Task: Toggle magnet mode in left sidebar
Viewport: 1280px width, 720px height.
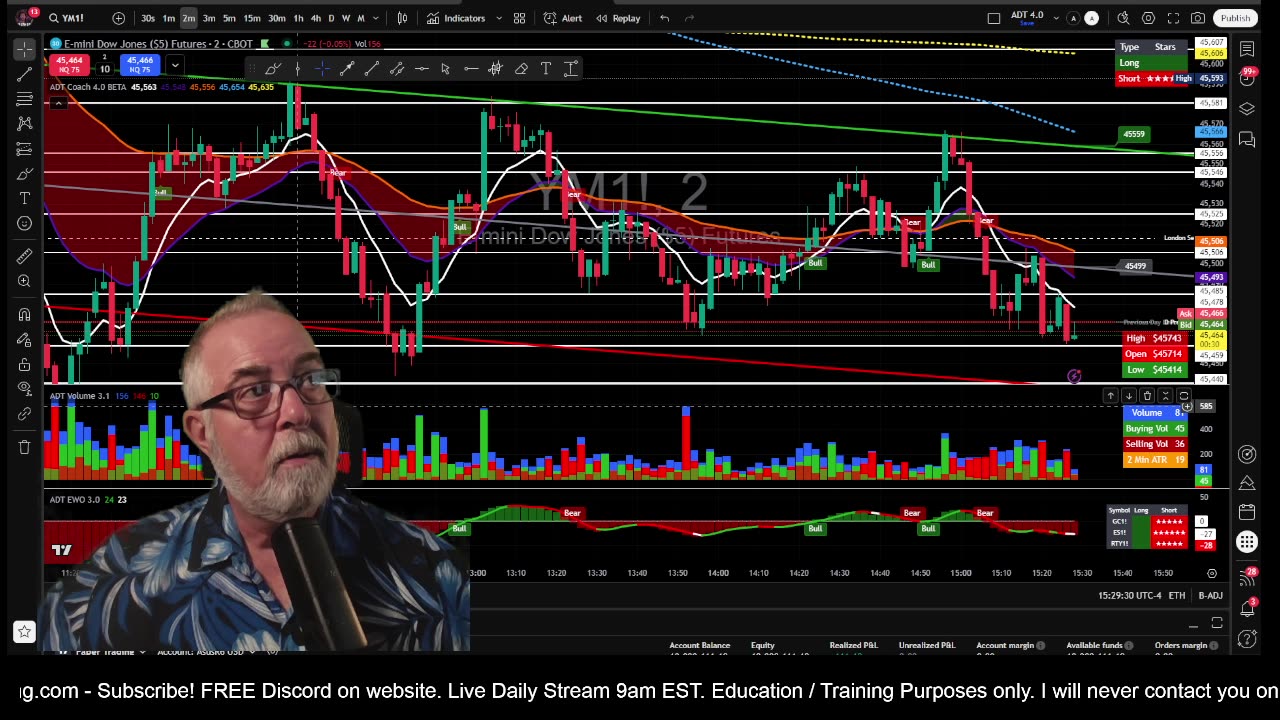Action: (24, 314)
